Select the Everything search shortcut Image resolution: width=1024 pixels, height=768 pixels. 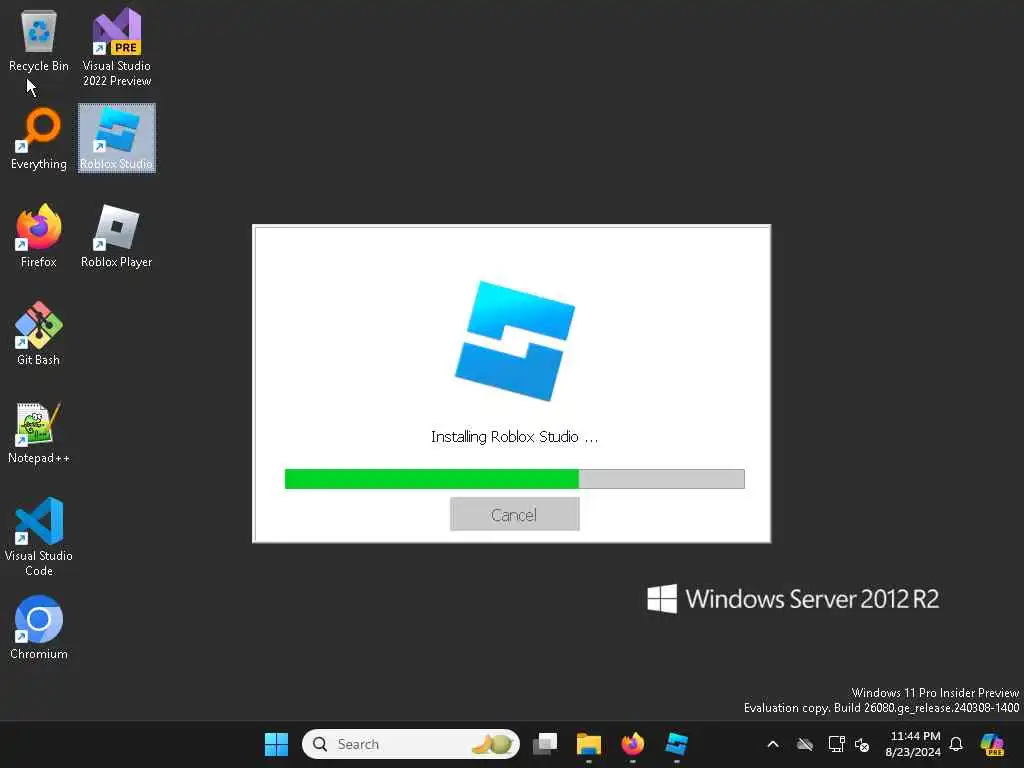click(39, 138)
